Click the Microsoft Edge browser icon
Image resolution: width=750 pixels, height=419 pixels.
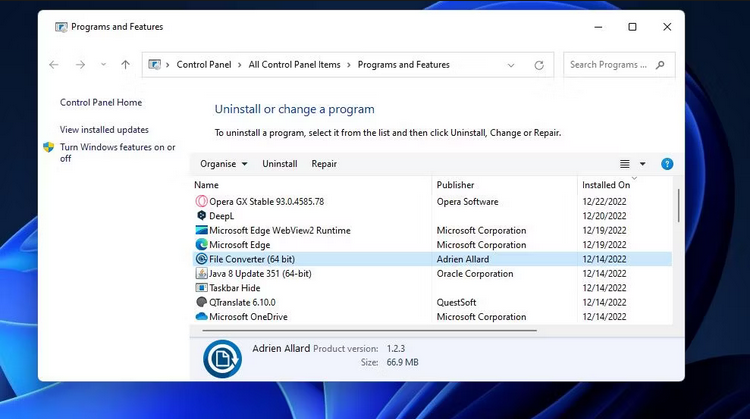202,244
